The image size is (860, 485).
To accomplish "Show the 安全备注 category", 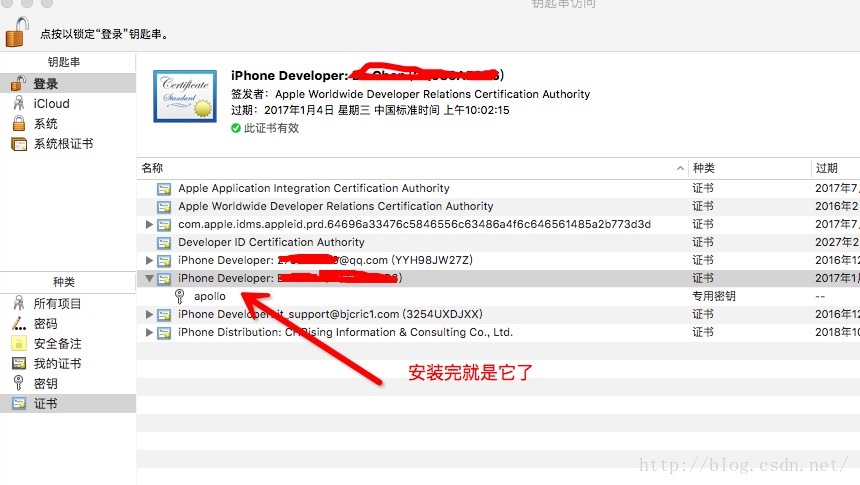I will click(67, 343).
